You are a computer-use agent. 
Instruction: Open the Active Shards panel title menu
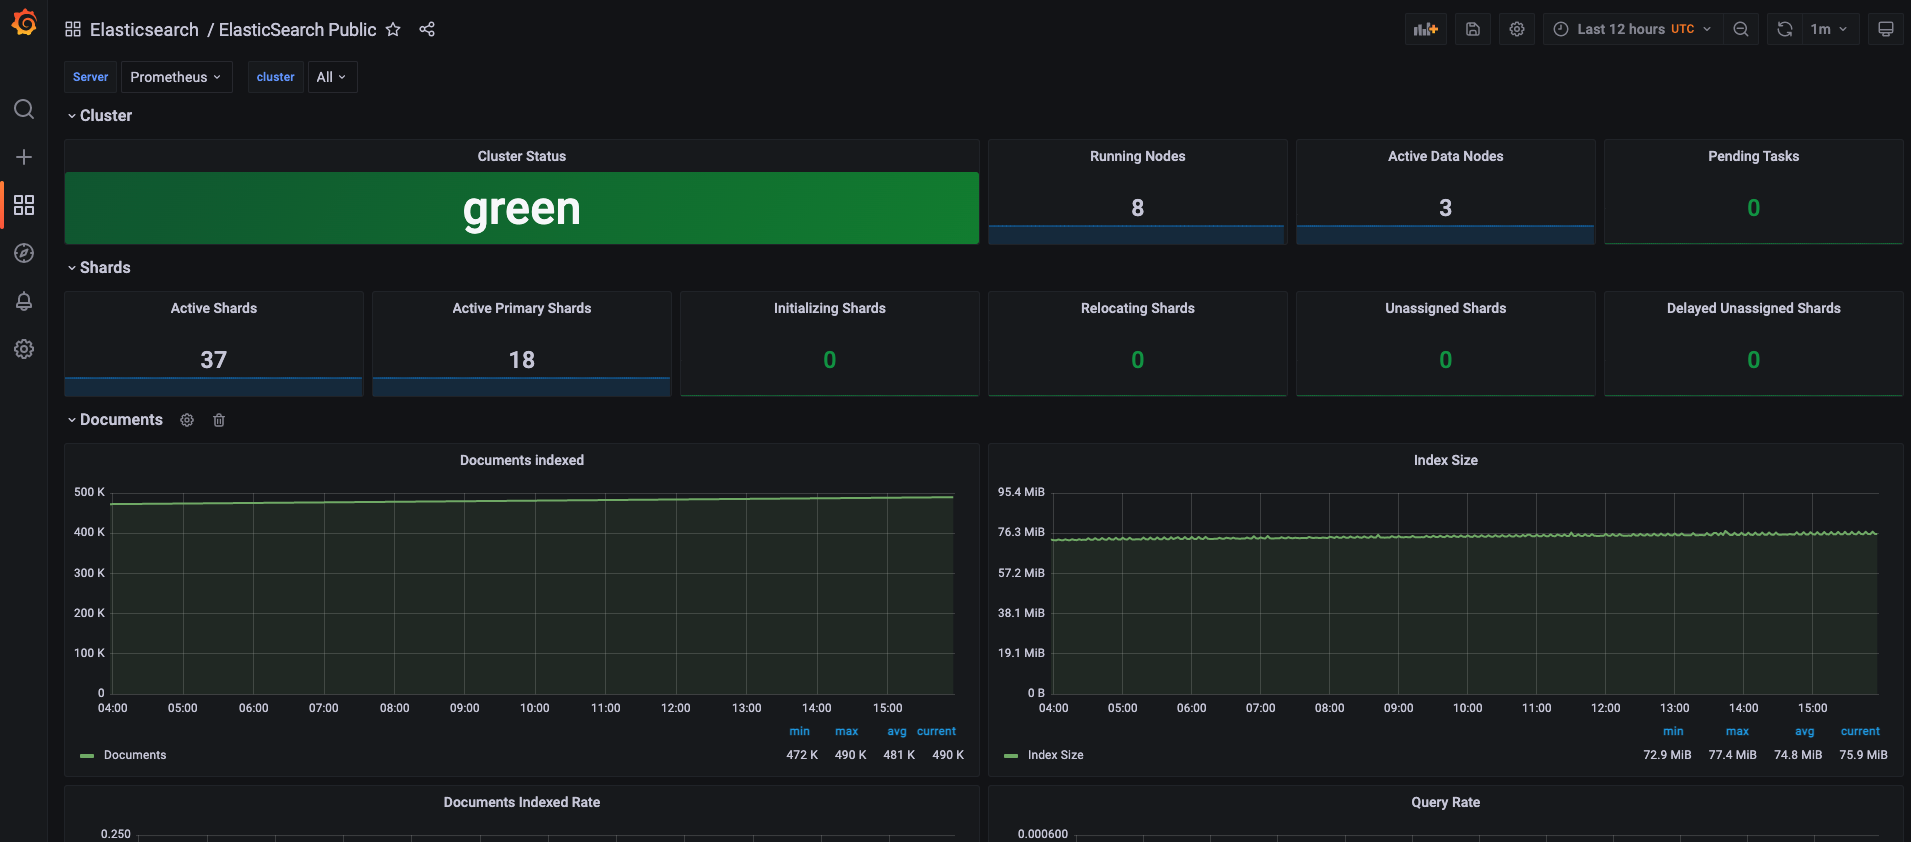[x=214, y=308]
